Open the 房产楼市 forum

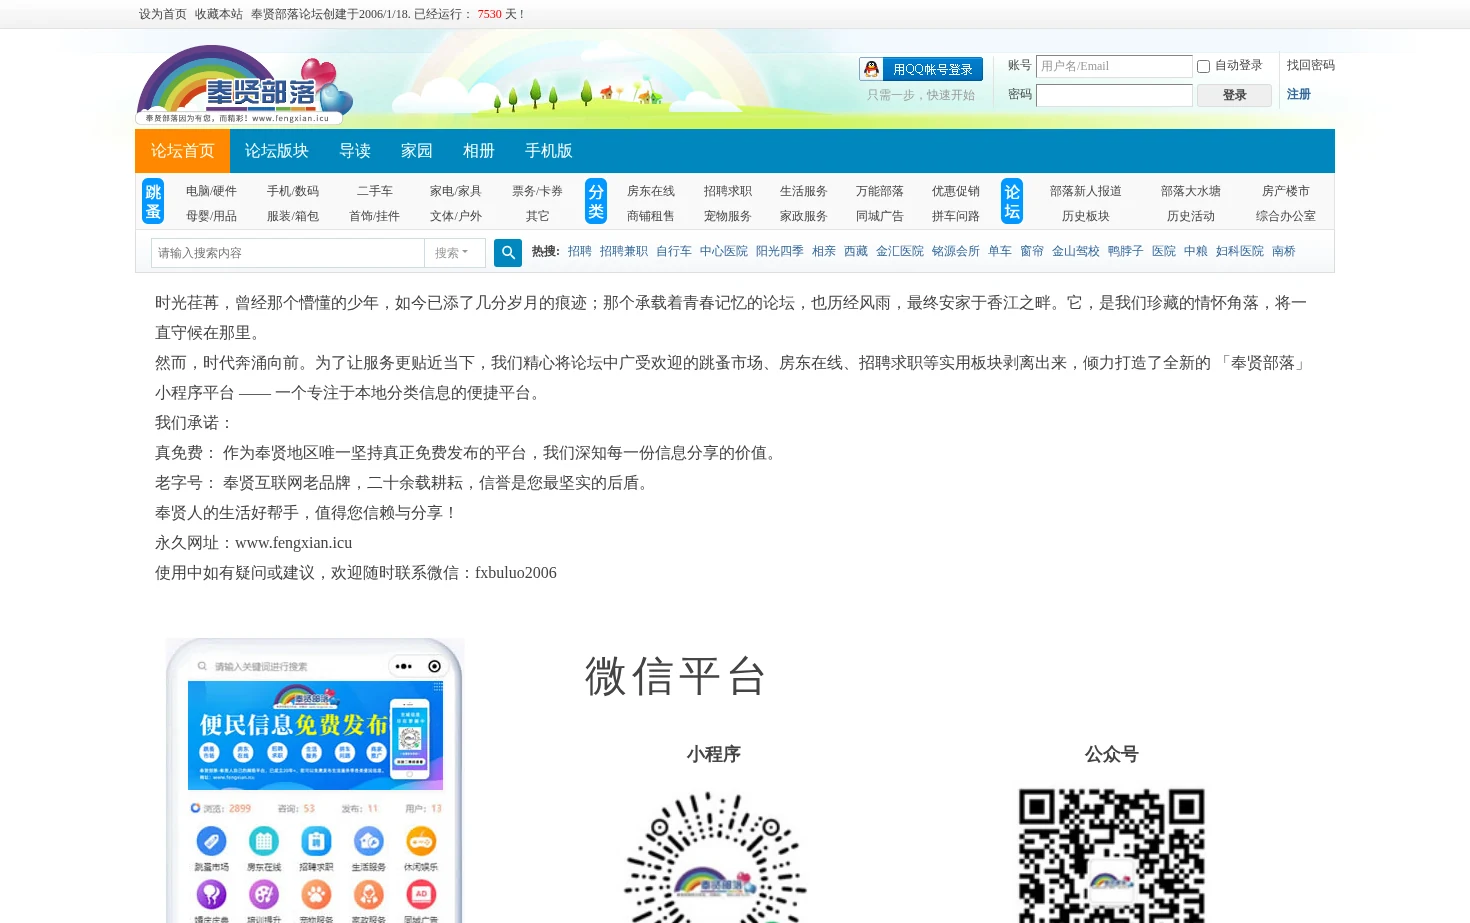coord(1286,191)
